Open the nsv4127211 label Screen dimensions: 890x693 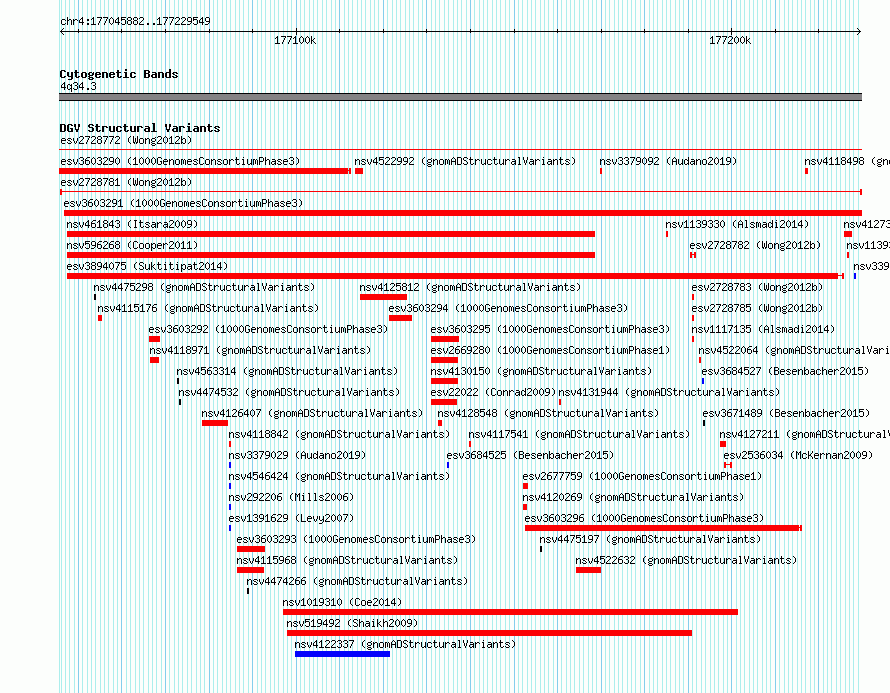(x=804, y=434)
